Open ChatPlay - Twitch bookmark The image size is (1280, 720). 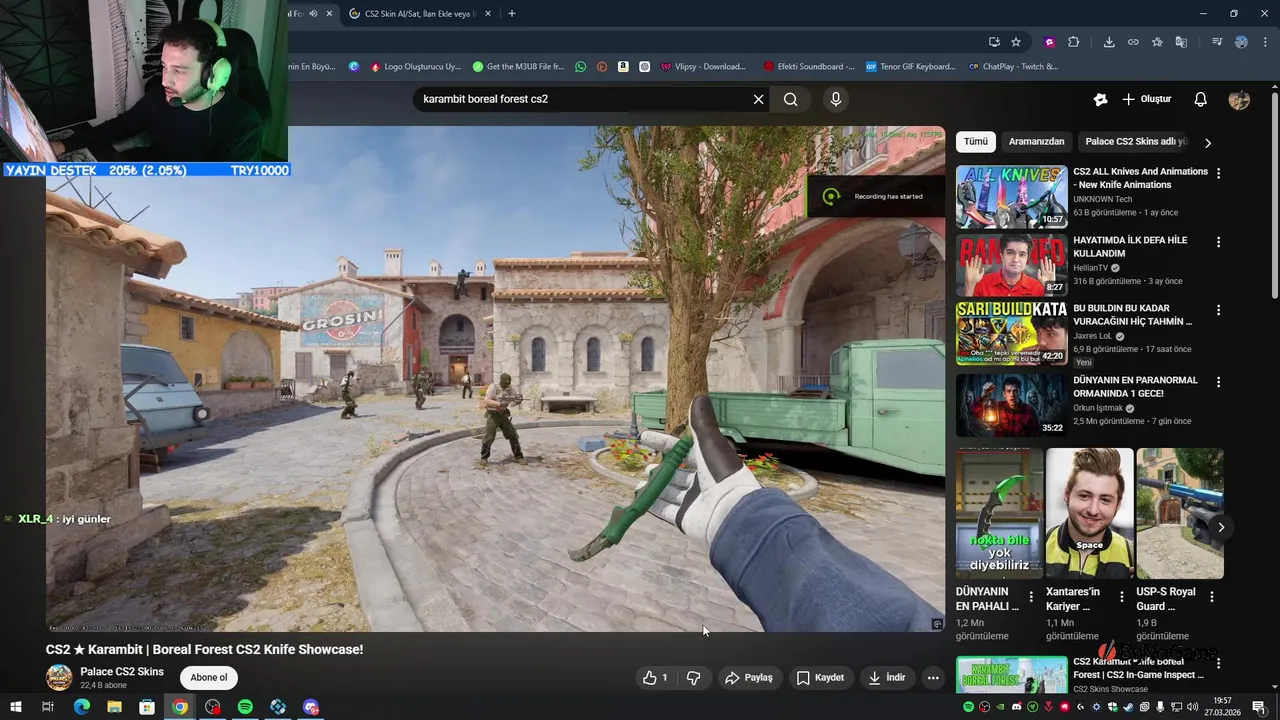click(1014, 67)
